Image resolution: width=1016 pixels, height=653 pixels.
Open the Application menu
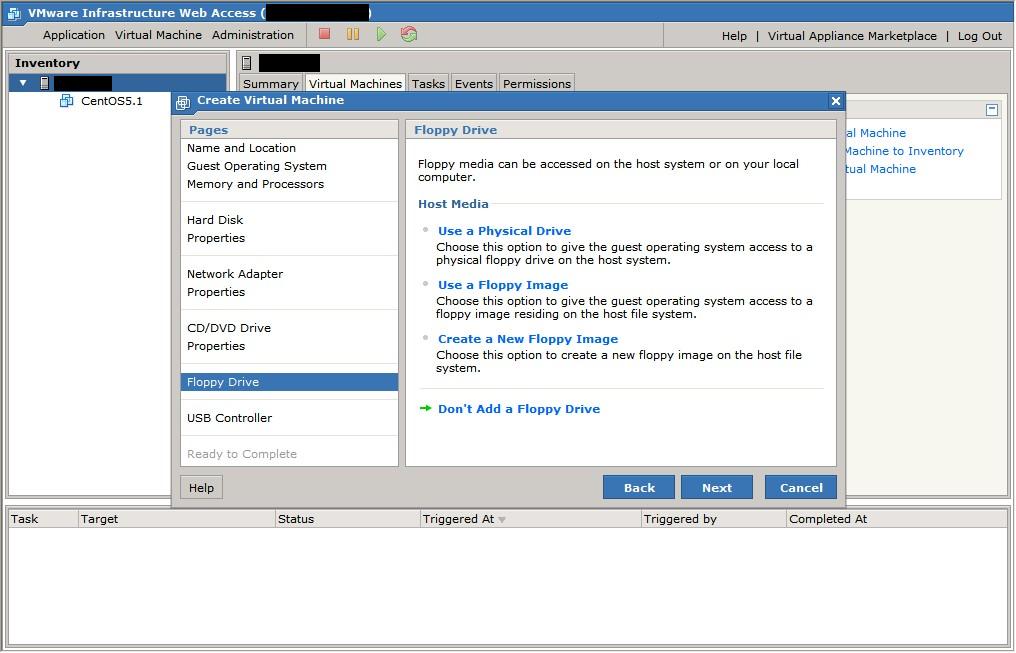(74, 35)
